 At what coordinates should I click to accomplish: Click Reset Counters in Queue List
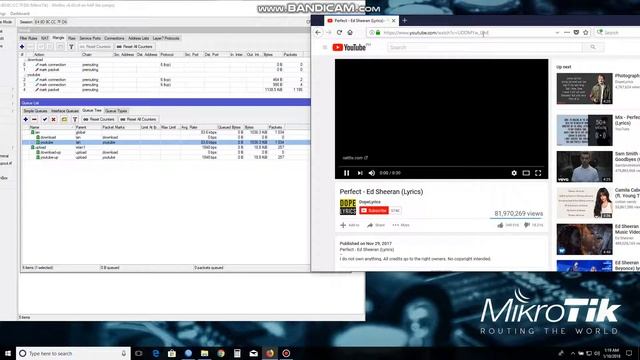coord(99,119)
